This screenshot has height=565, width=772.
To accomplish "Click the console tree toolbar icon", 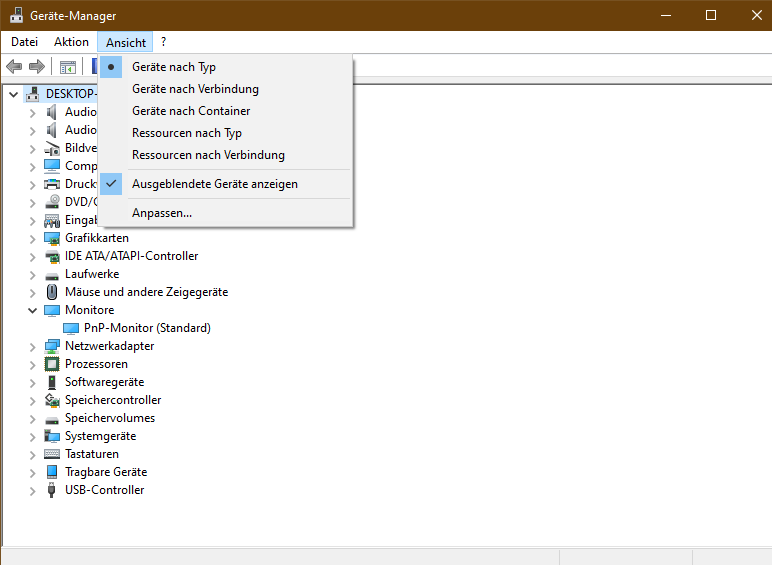I will pos(67,67).
